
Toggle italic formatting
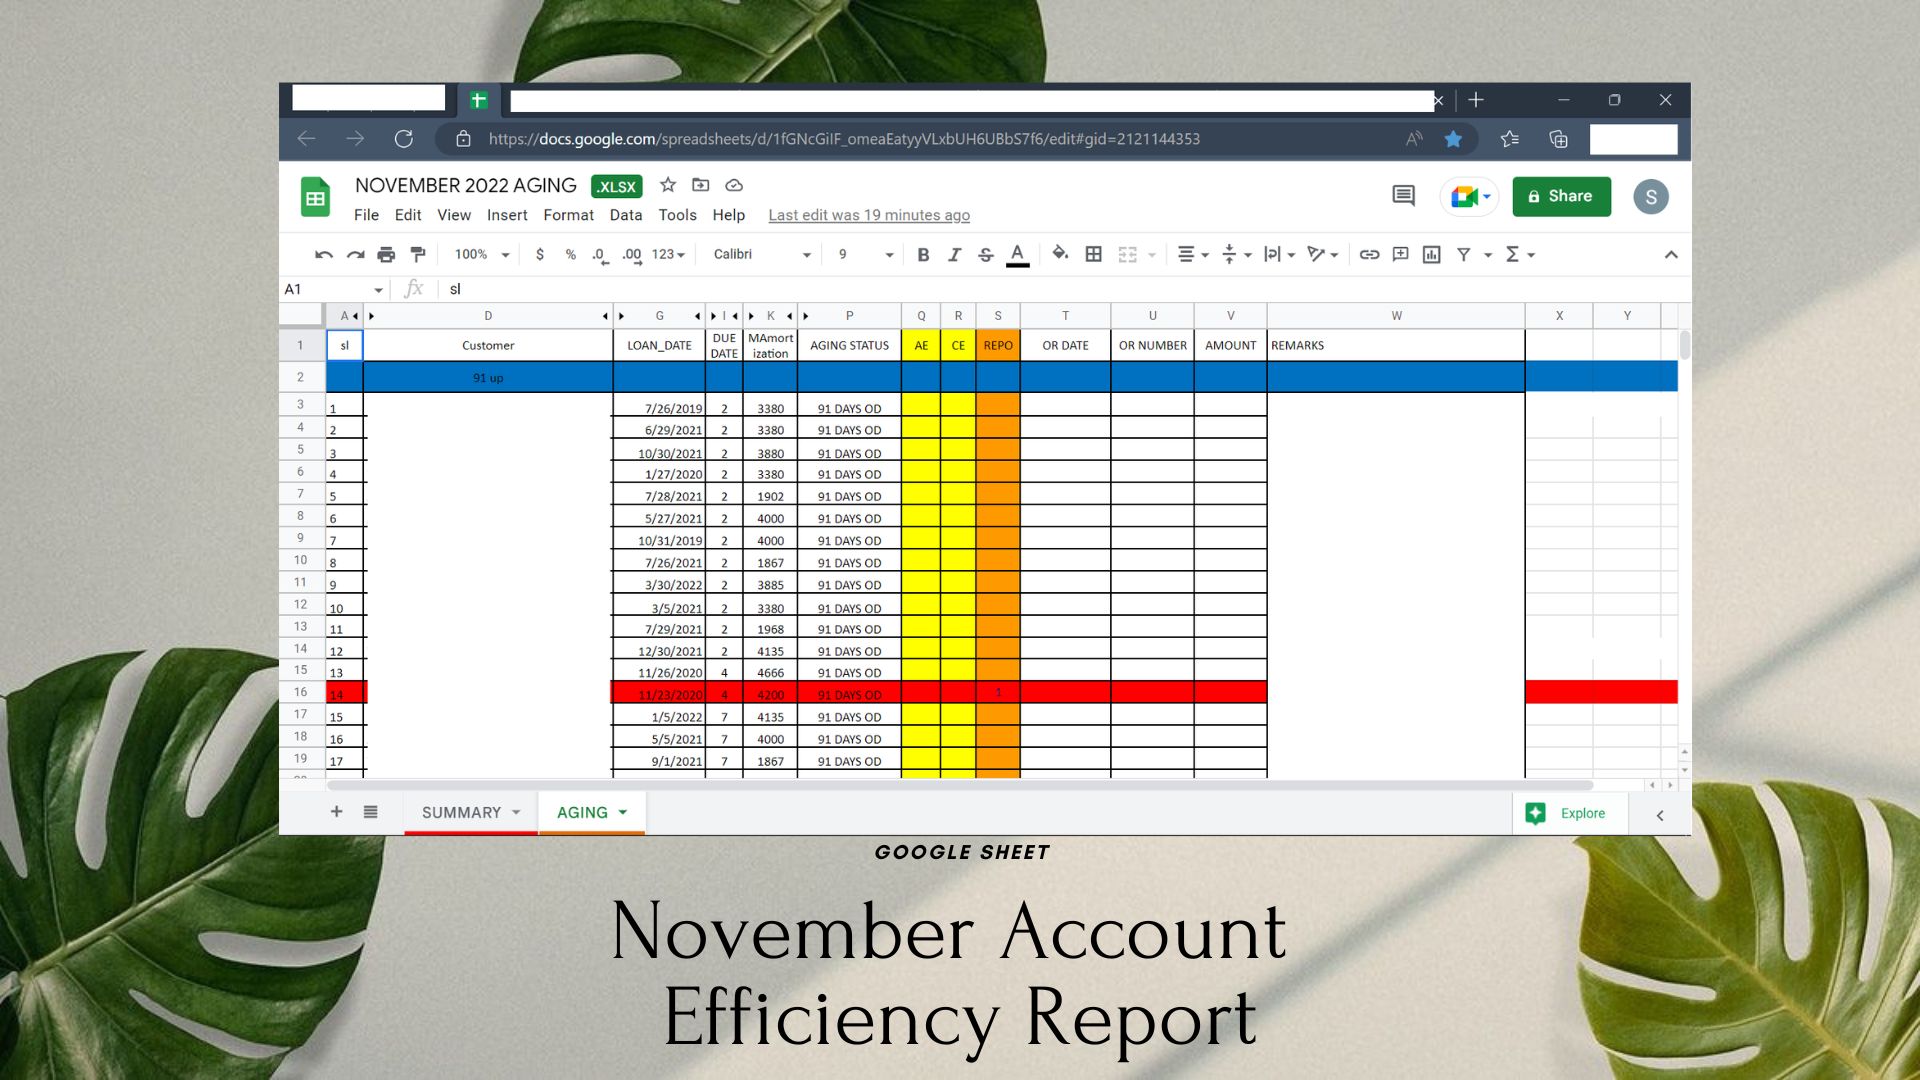[954, 255]
